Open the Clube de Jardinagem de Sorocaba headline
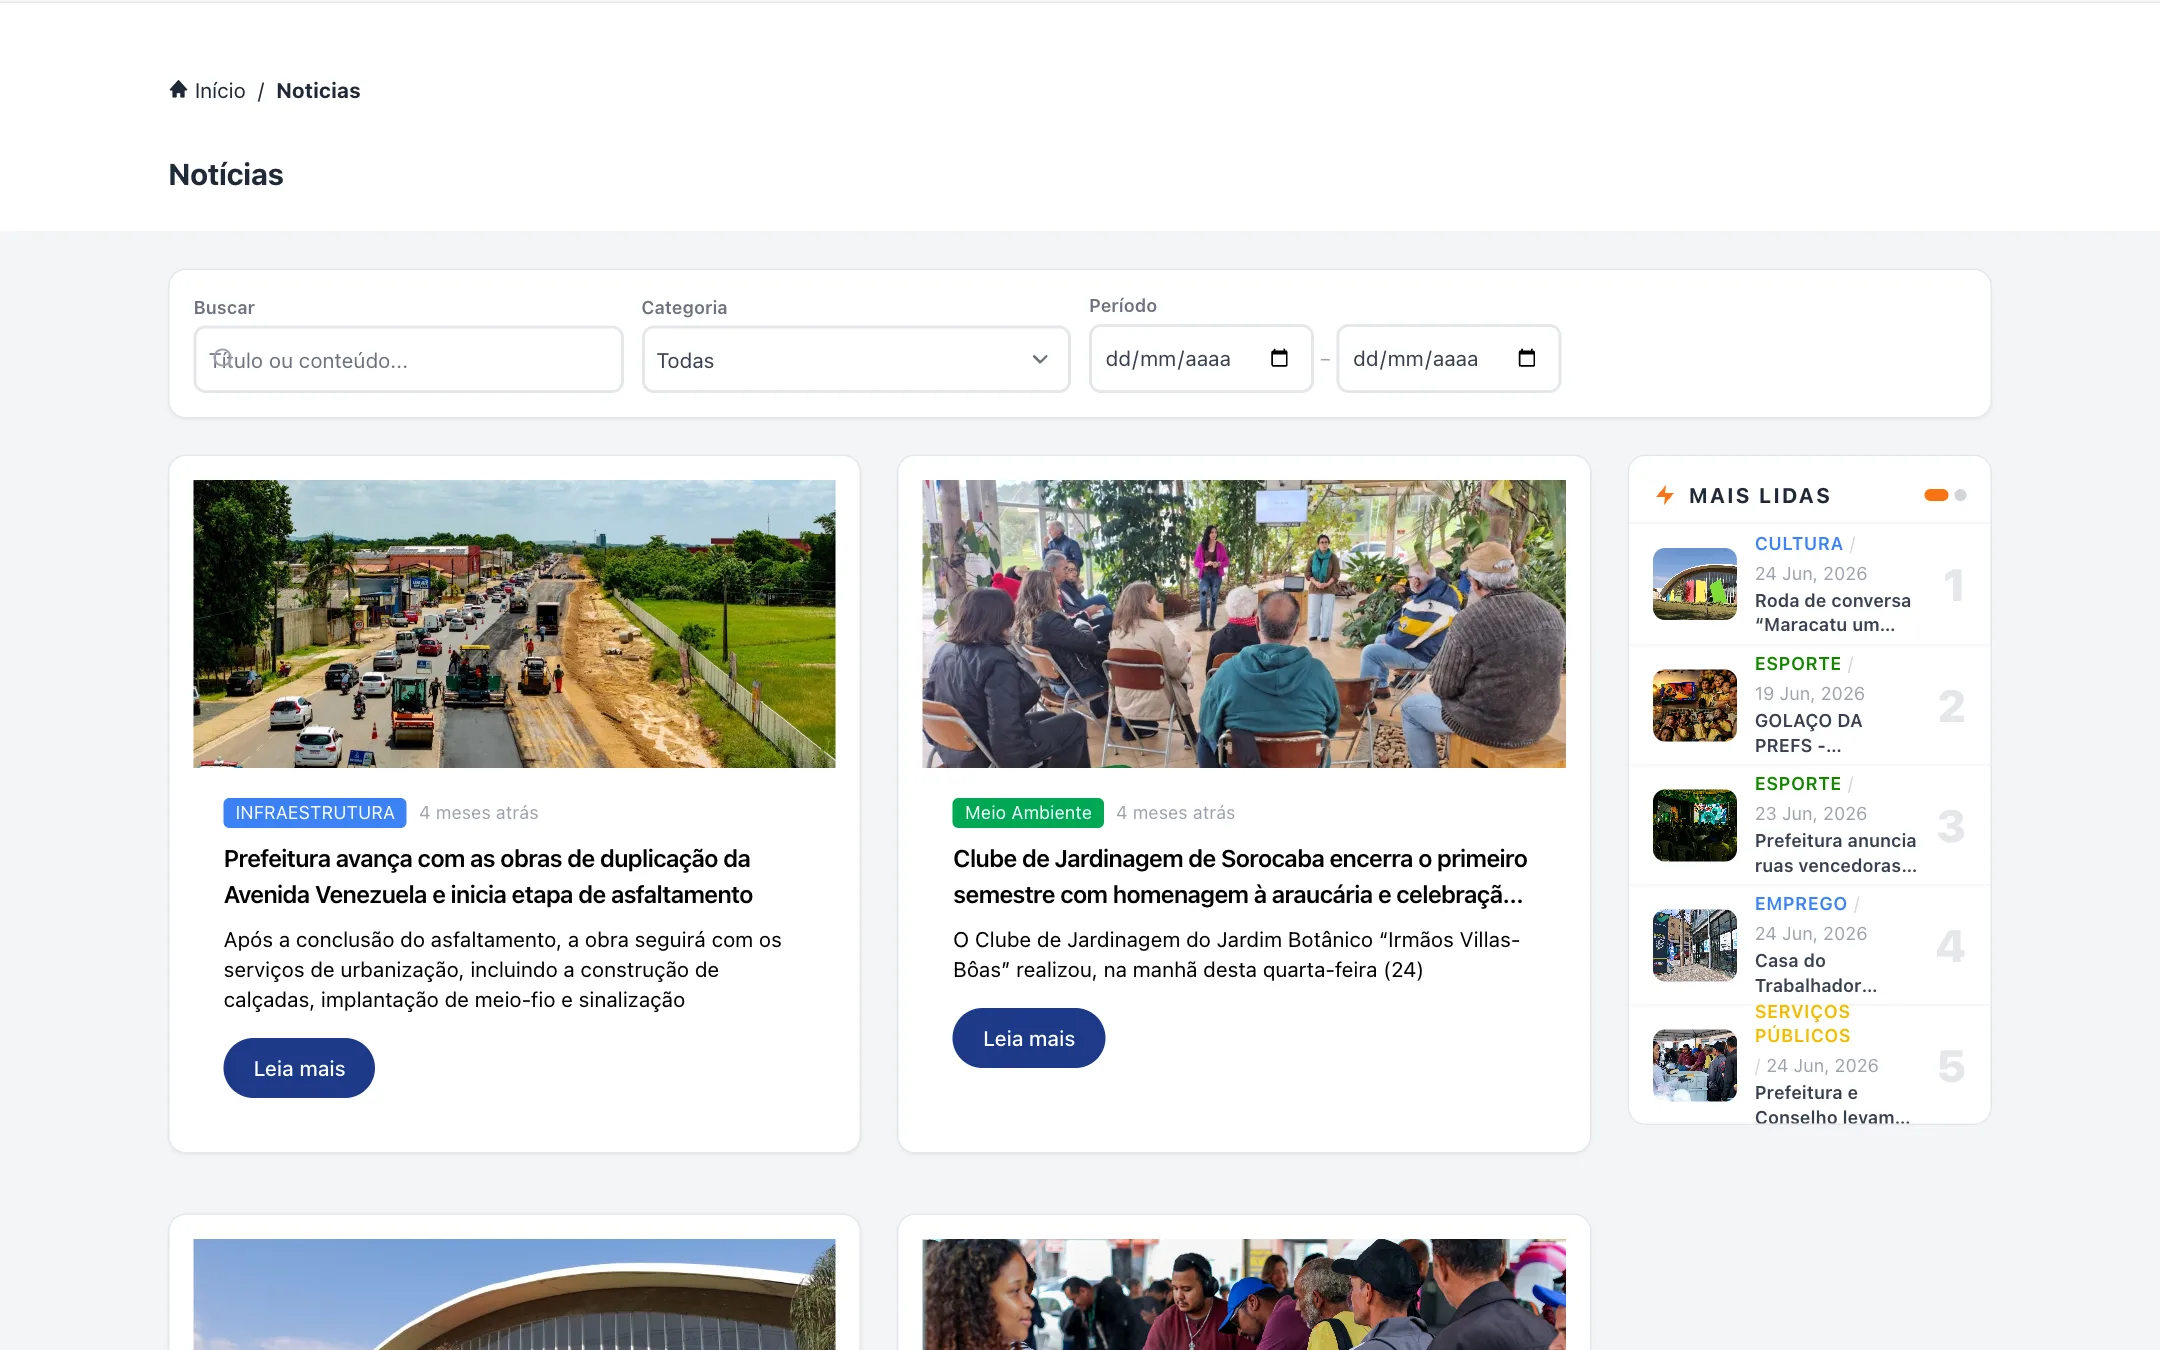This screenshot has height=1350, width=2160. click(x=1240, y=877)
